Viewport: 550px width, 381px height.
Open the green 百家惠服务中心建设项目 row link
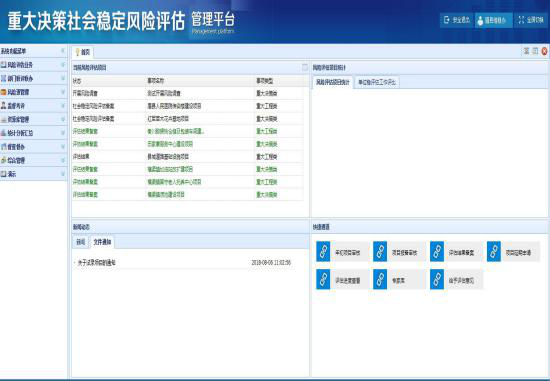pos(170,144)
